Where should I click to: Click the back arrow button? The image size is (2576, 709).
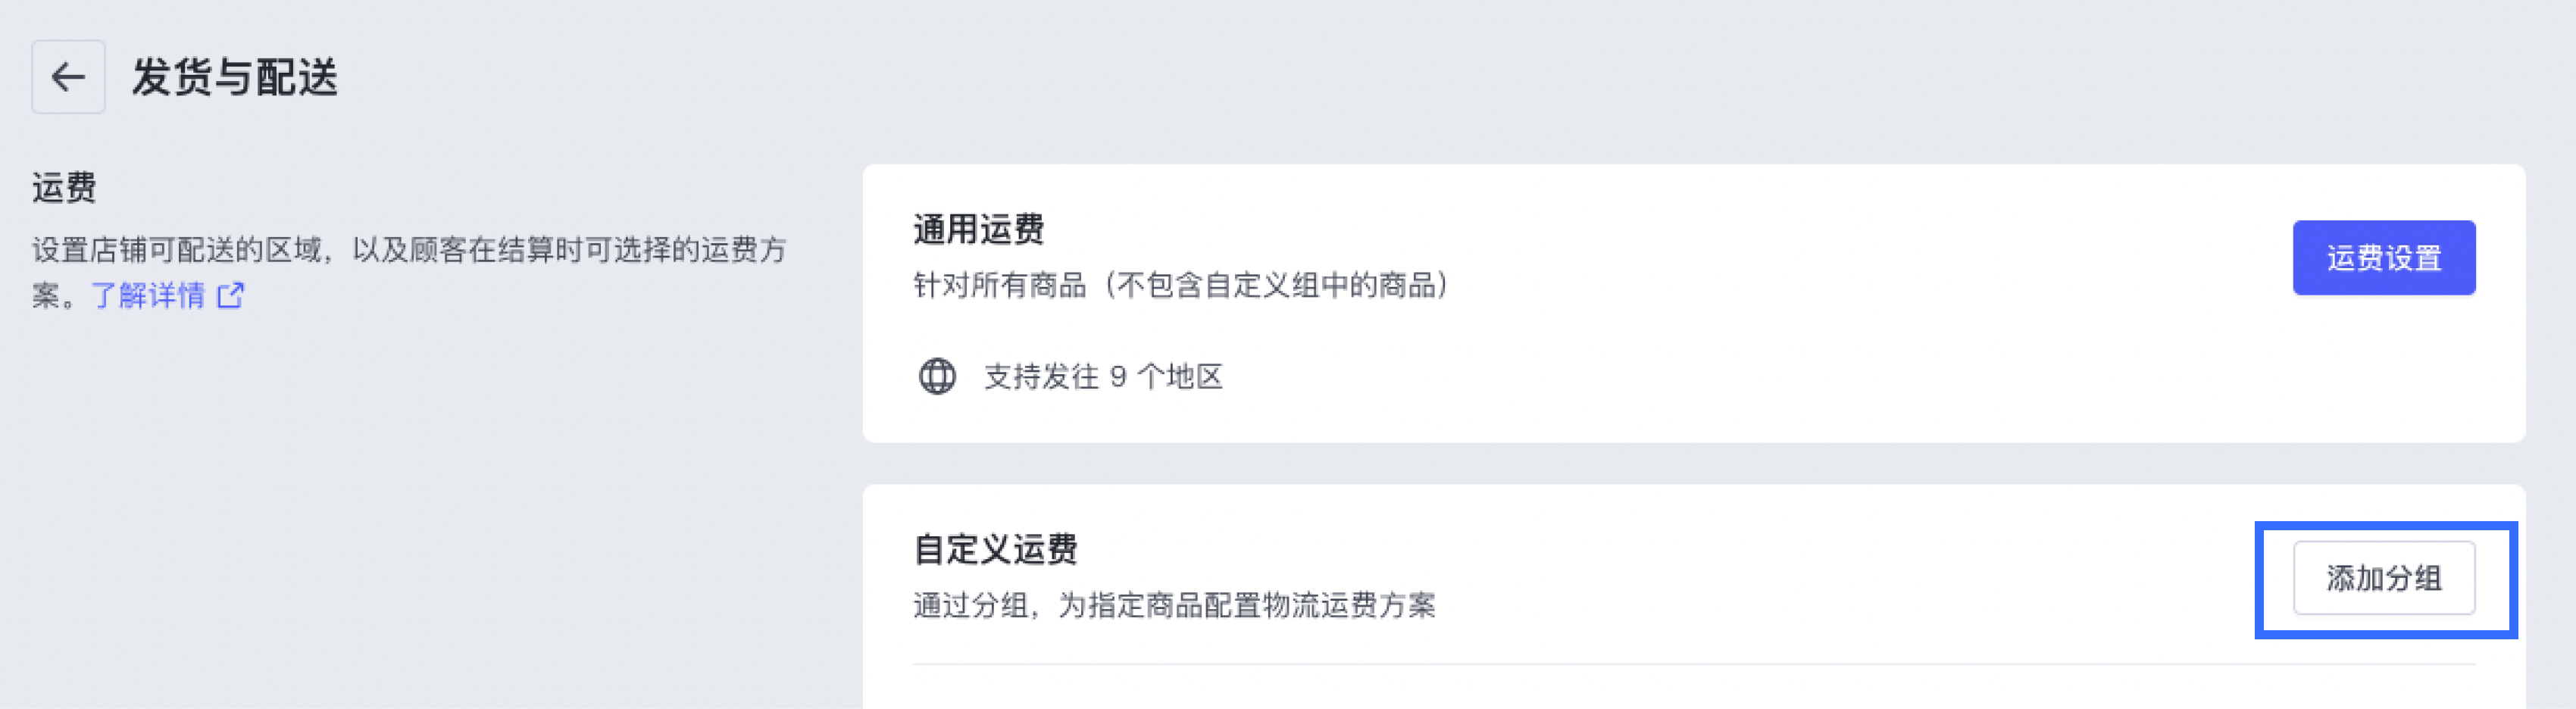click(68, 77)
